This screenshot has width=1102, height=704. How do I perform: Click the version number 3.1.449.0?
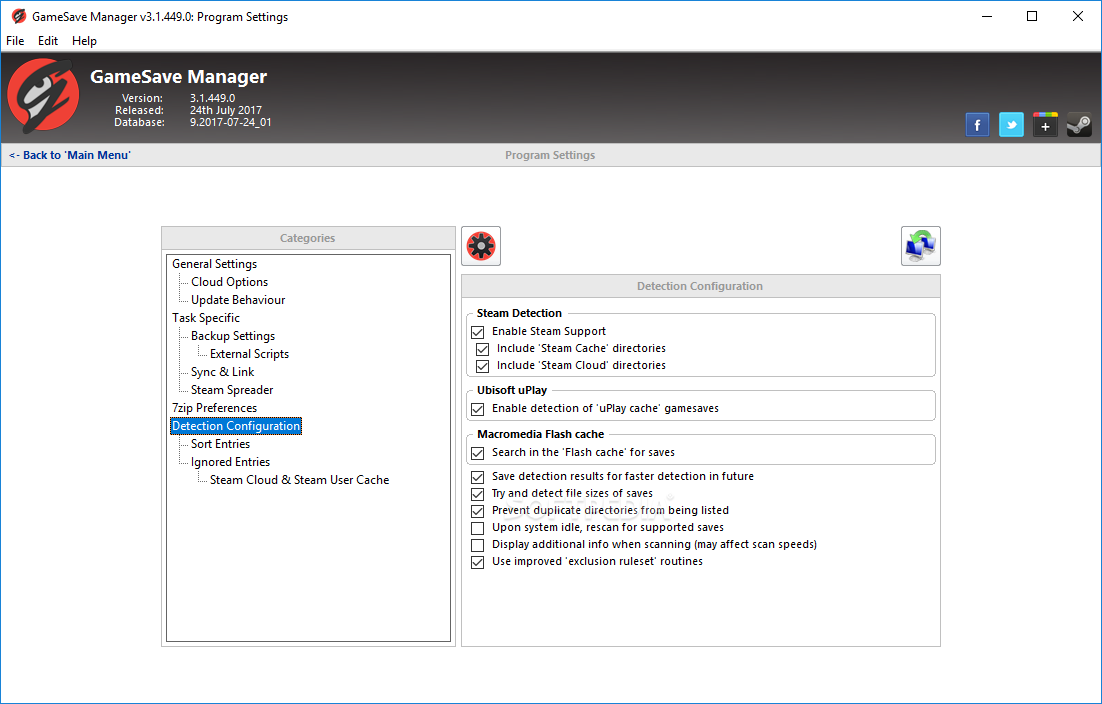[x=212, y=98]
